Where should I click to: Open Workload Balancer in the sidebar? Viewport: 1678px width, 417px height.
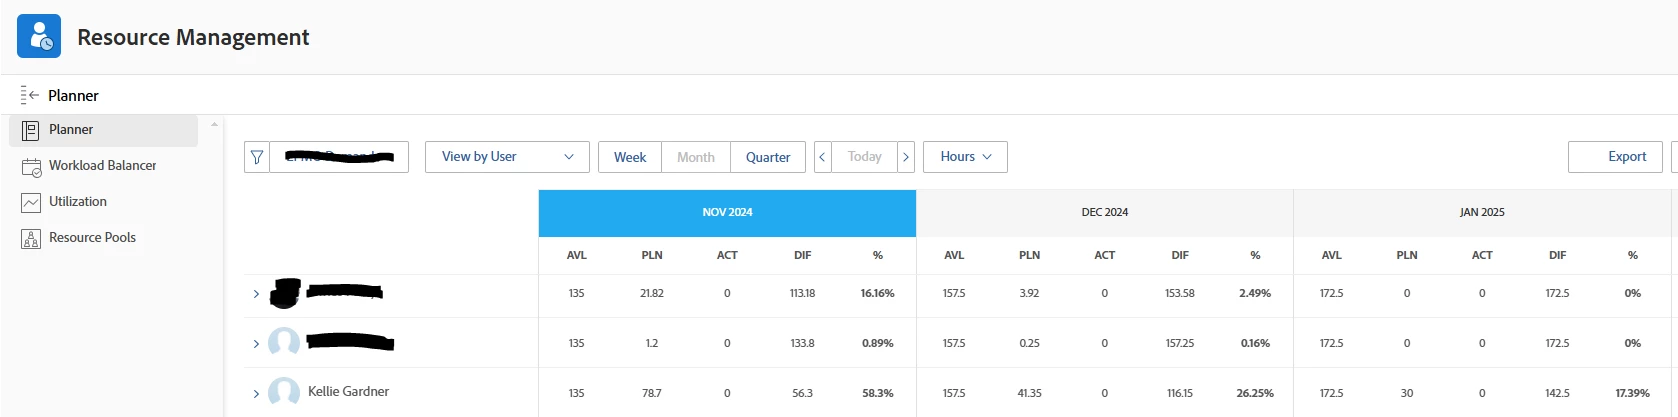point(103,166)
